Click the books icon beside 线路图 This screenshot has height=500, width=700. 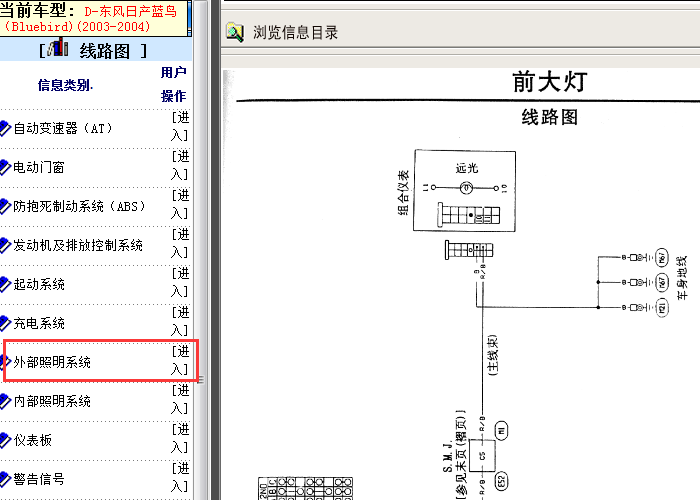tap(58, 48)
